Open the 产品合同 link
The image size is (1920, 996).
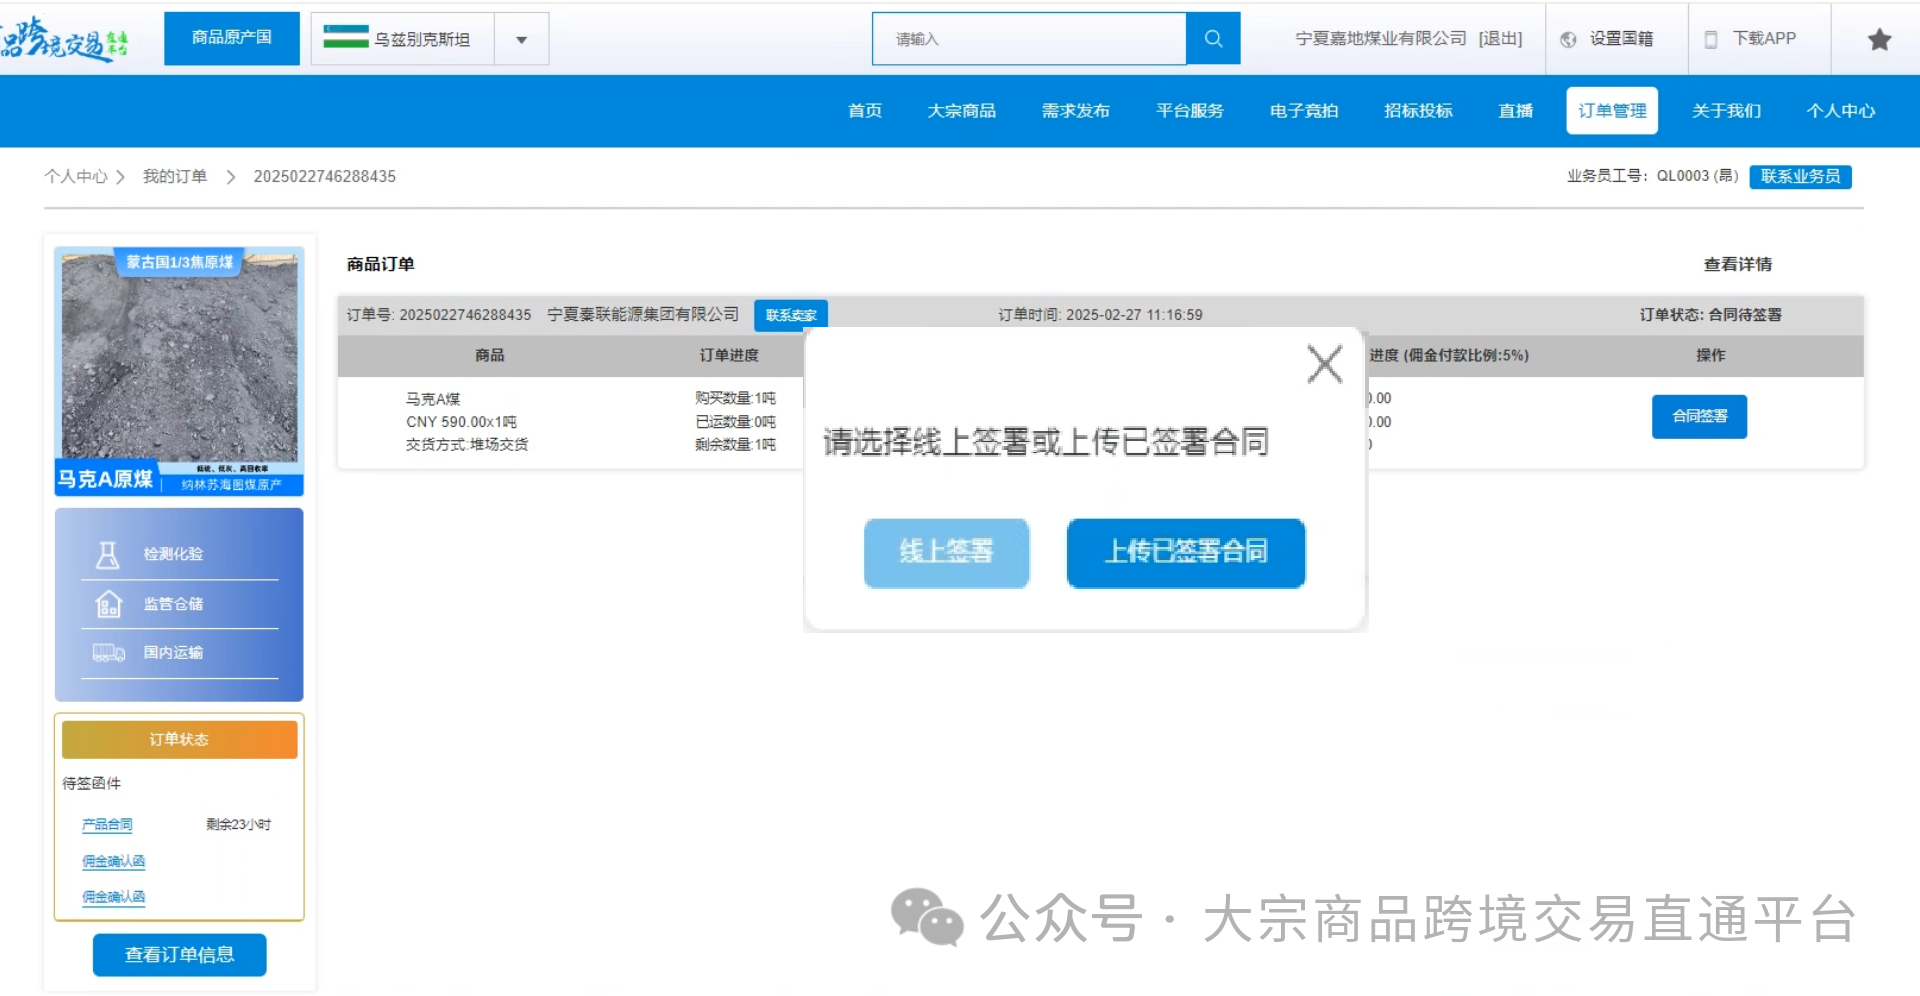[107, 825]
